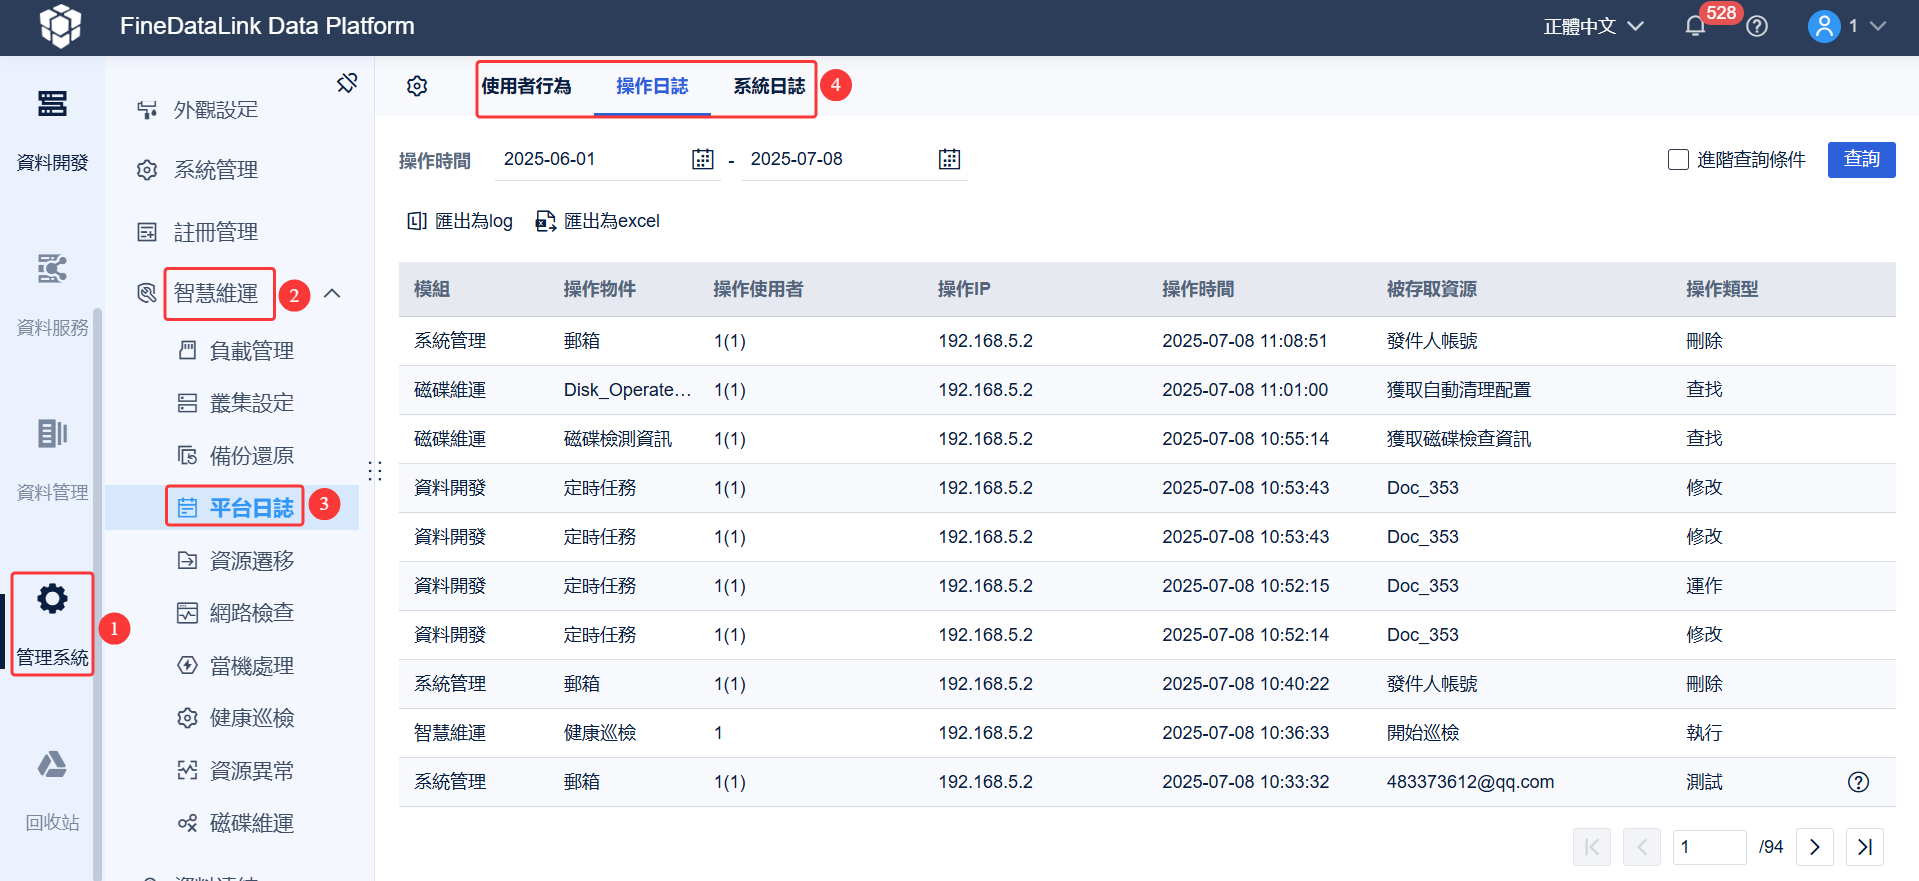Click the help icon on the 測試 row
This screenshot has width=1919, height=881.
click(1858, 782)
